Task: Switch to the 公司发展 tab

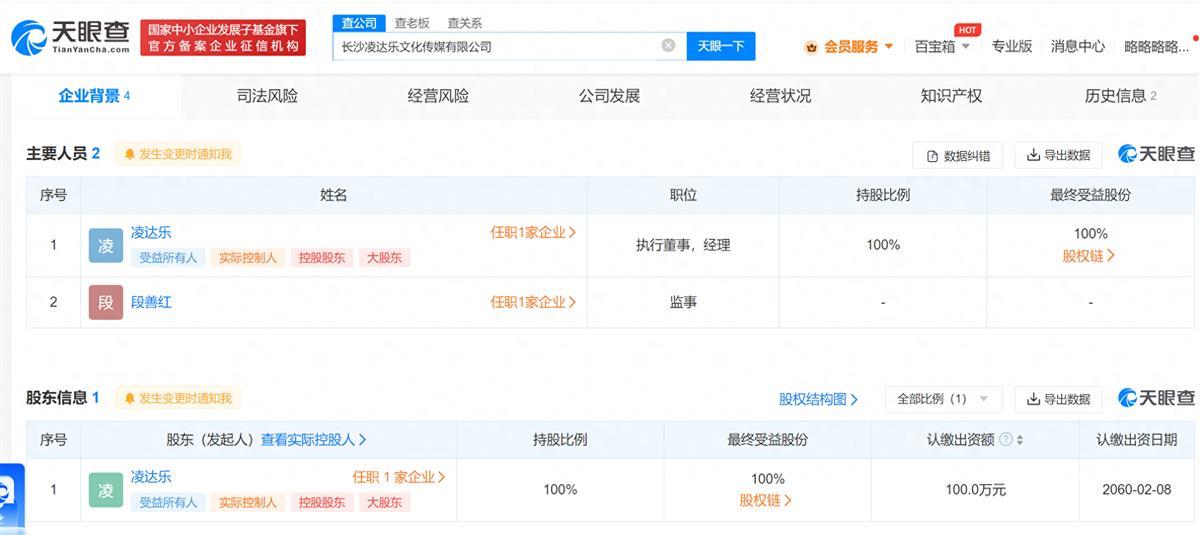Action: tap(609, 96)
